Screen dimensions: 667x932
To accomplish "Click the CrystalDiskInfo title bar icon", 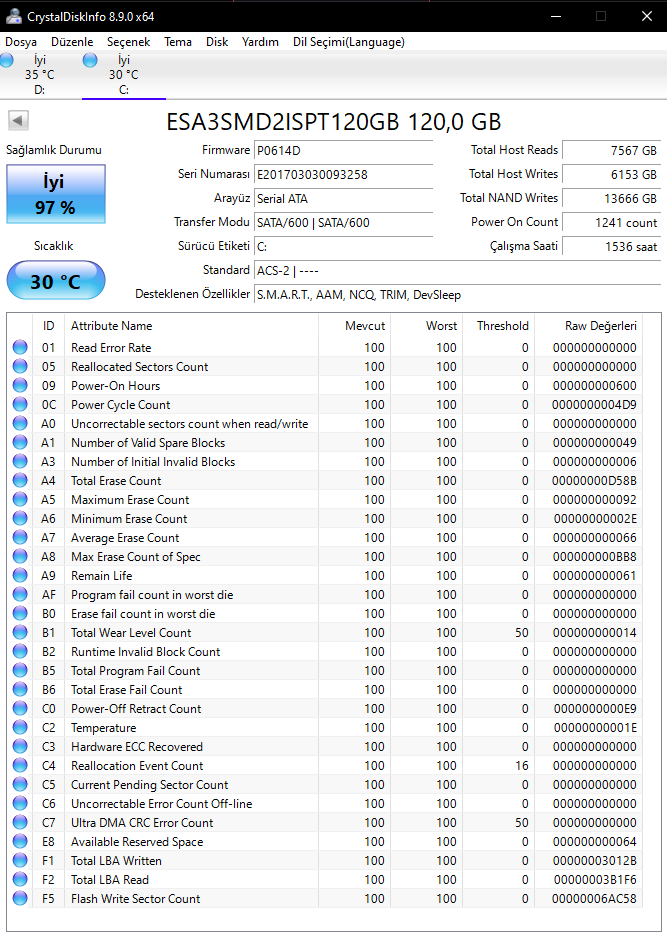I will click(x=13, y=16).
